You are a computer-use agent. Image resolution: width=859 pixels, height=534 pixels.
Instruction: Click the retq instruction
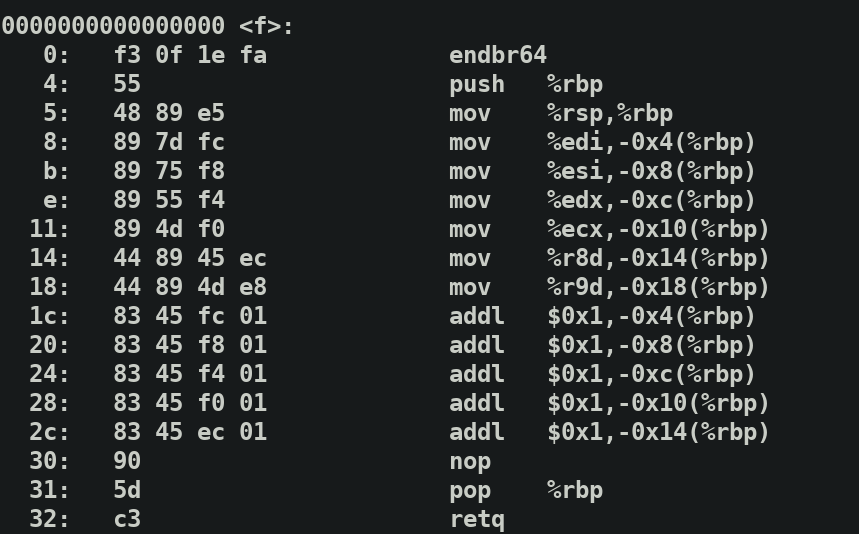pos(476,519)
